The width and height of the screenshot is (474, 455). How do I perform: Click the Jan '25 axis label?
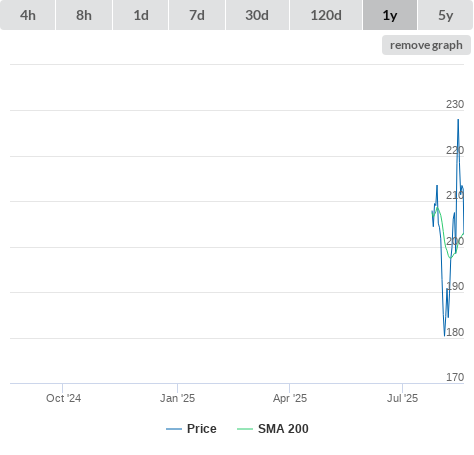pyautogui.click(x=177, y=398)
